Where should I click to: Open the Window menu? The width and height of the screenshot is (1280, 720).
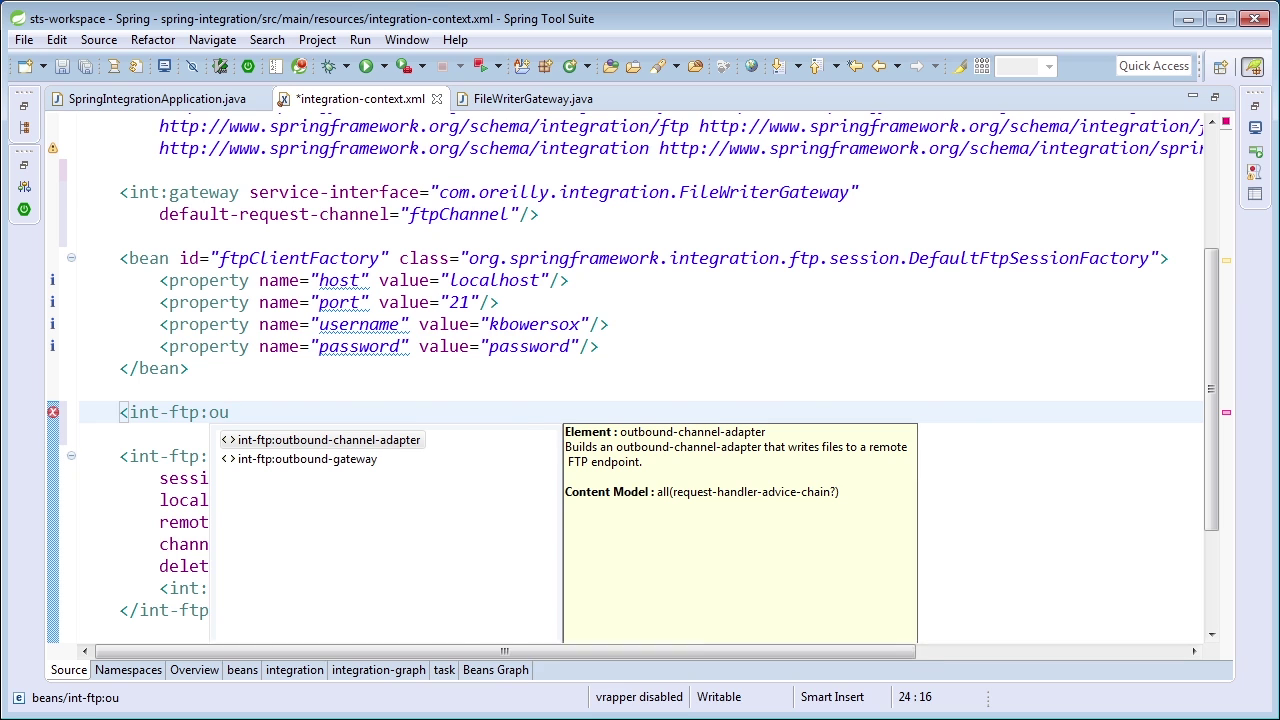pyautogui.click(x=407, y=40)
